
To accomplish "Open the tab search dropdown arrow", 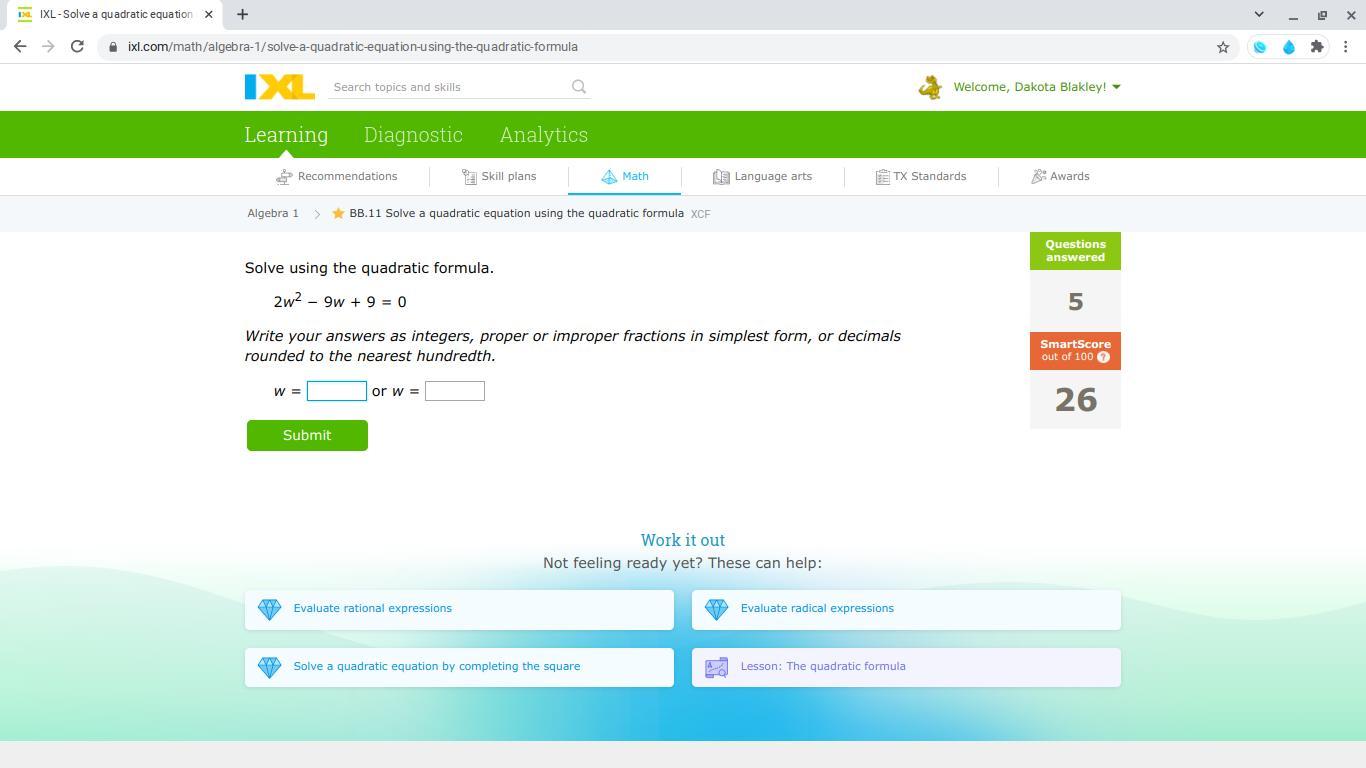I will [x=1259, y=14].
